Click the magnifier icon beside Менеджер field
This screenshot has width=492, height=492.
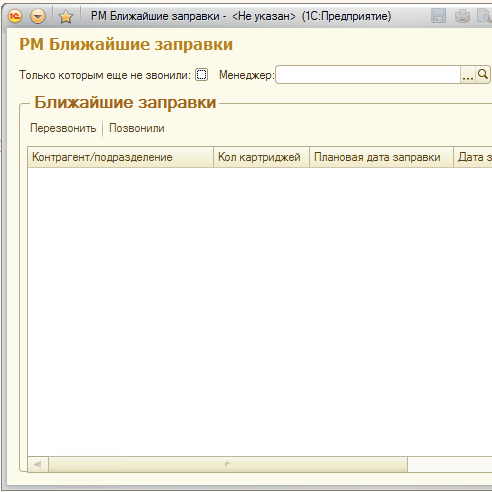(x=483, y=75)
